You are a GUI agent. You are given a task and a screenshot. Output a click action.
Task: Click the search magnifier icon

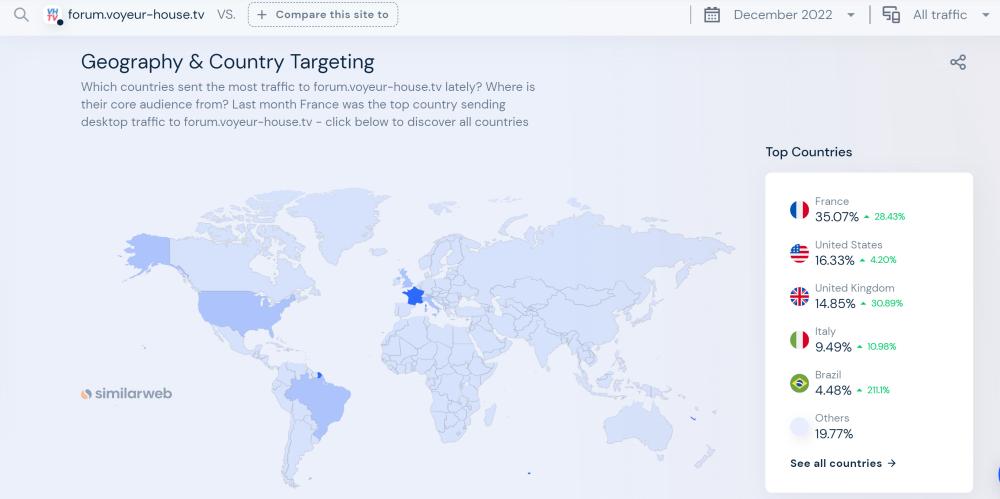[20, 15]
